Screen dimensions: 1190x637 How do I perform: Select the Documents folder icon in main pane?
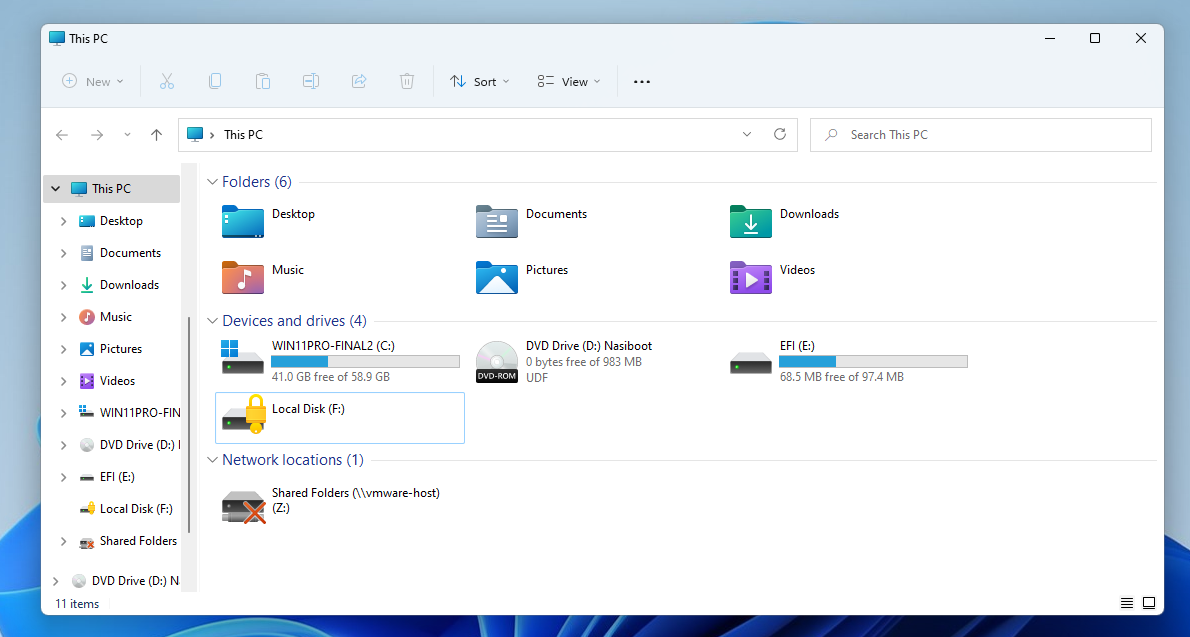497,222
